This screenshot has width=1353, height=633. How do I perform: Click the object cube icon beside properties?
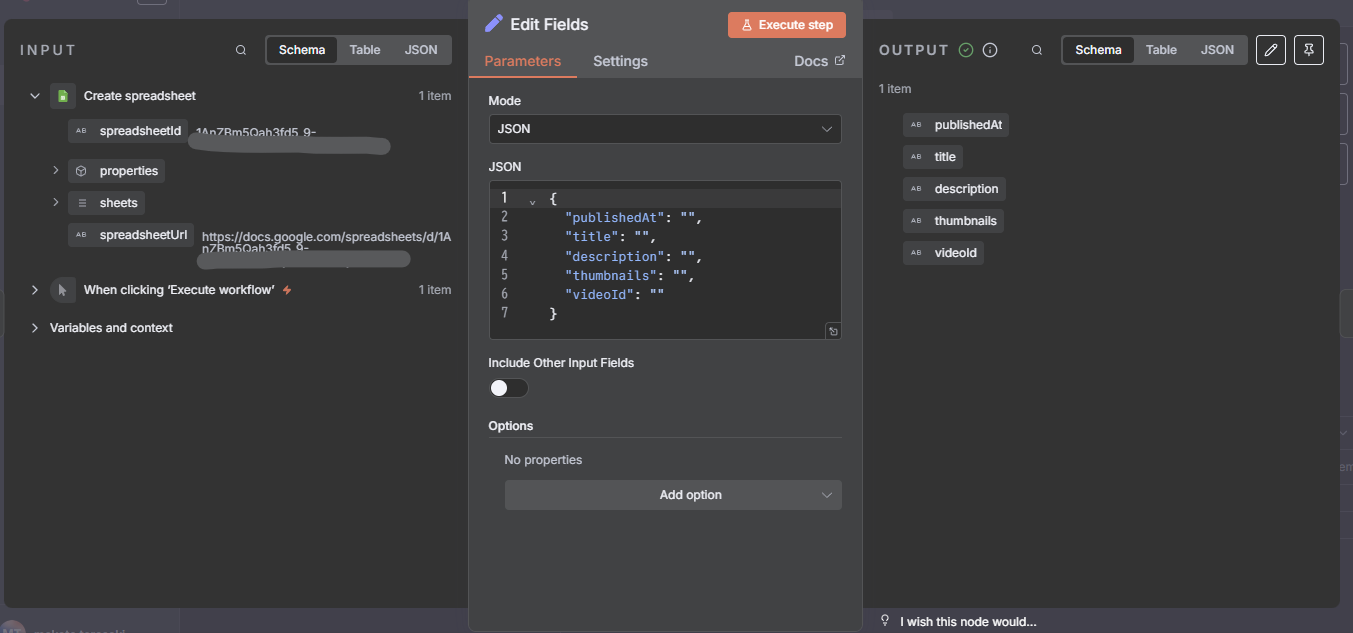click(x=81, y=171)
